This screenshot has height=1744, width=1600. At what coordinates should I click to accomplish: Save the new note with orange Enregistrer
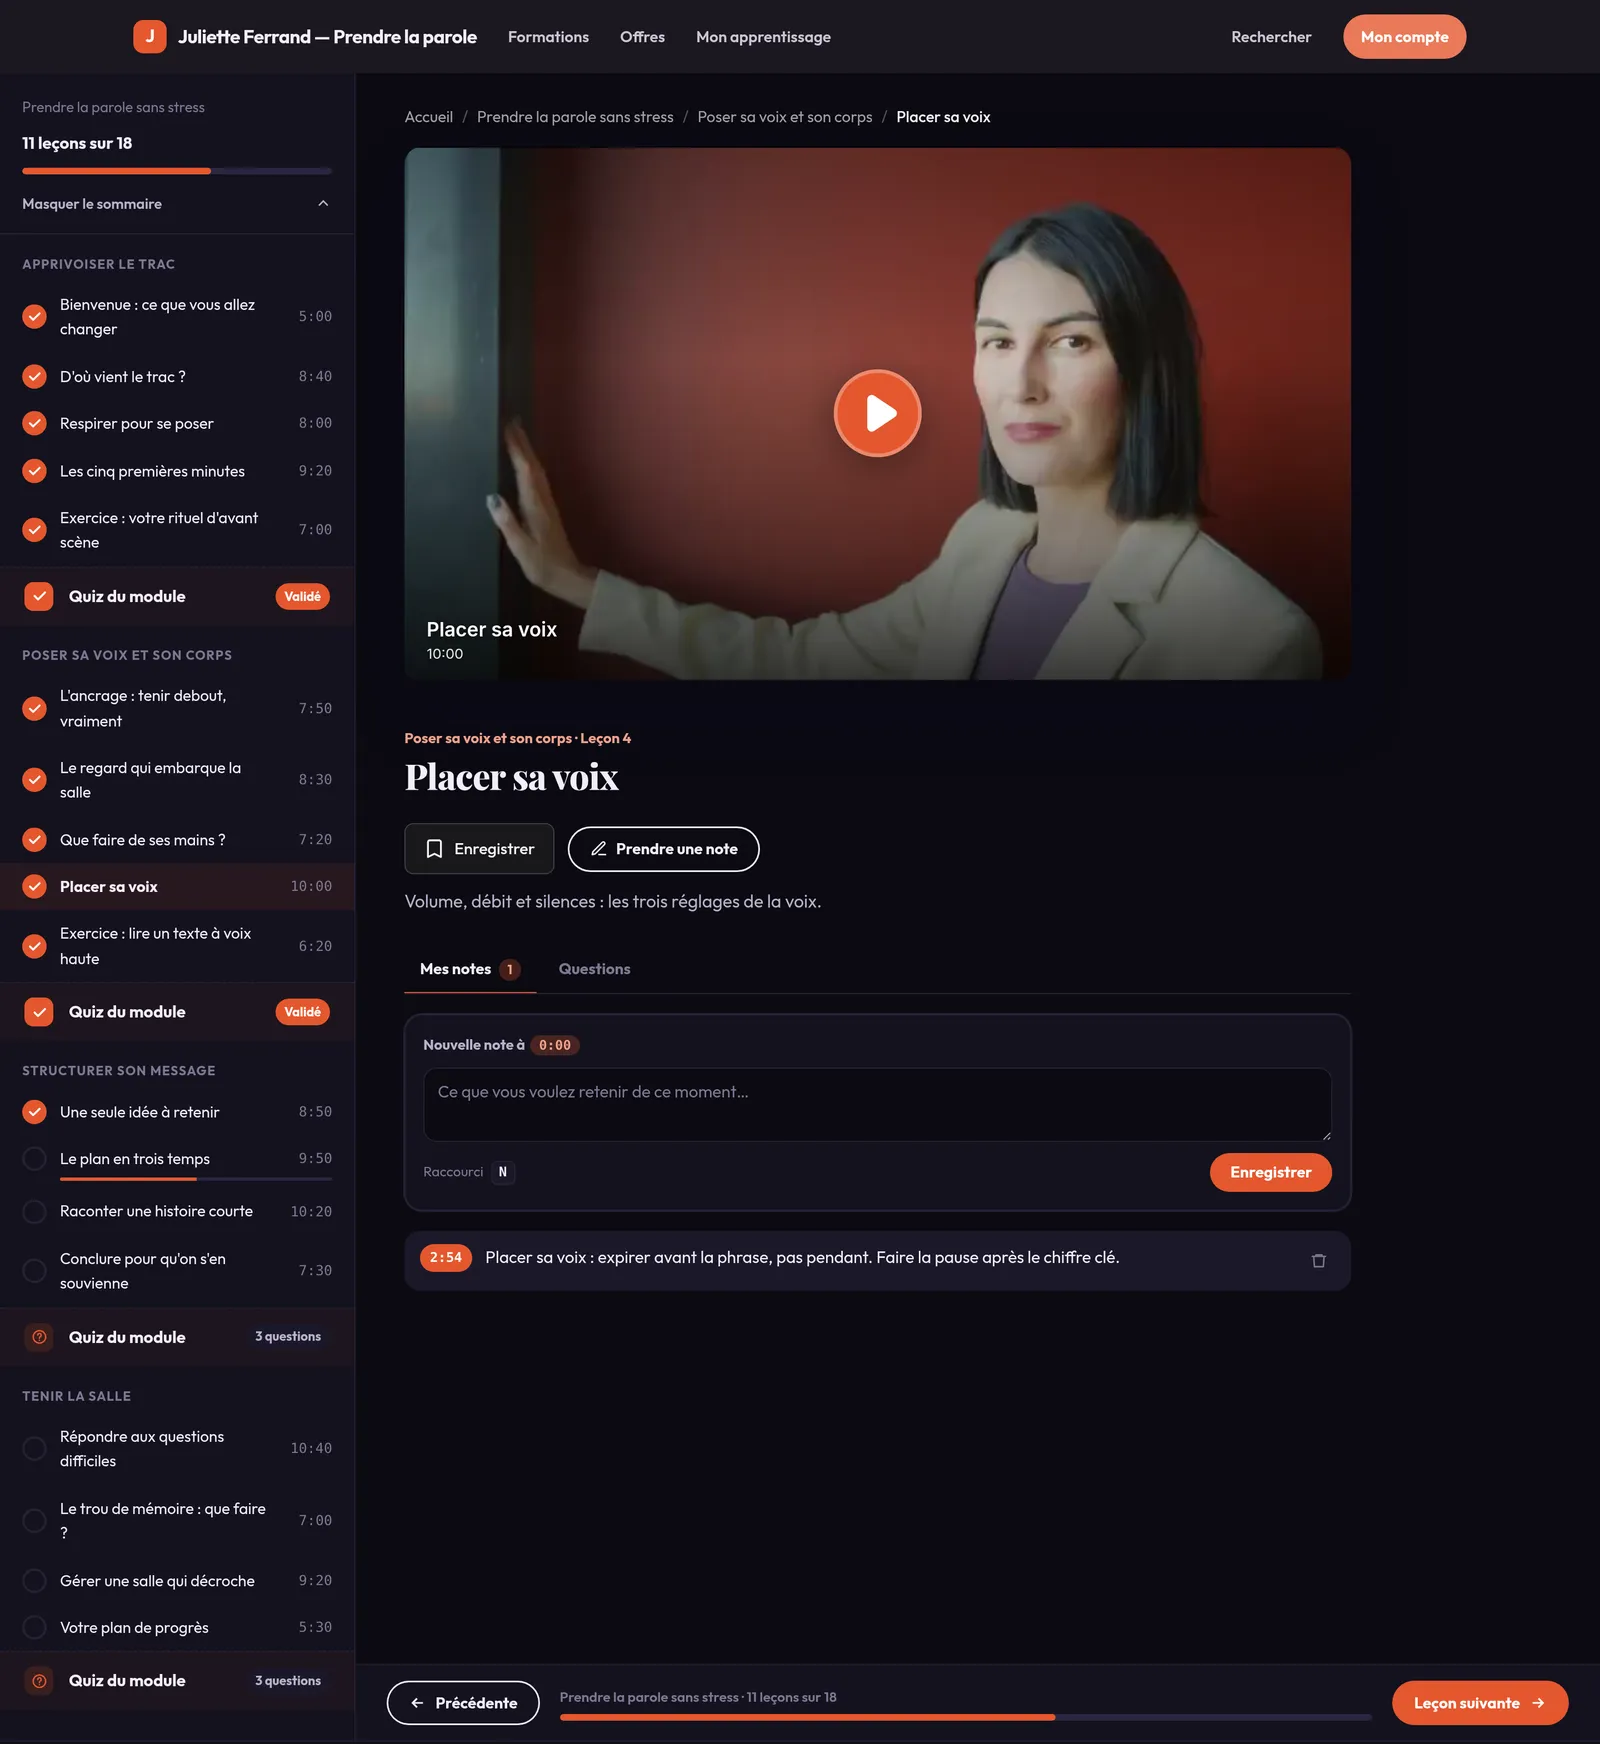(1270, 1172)
